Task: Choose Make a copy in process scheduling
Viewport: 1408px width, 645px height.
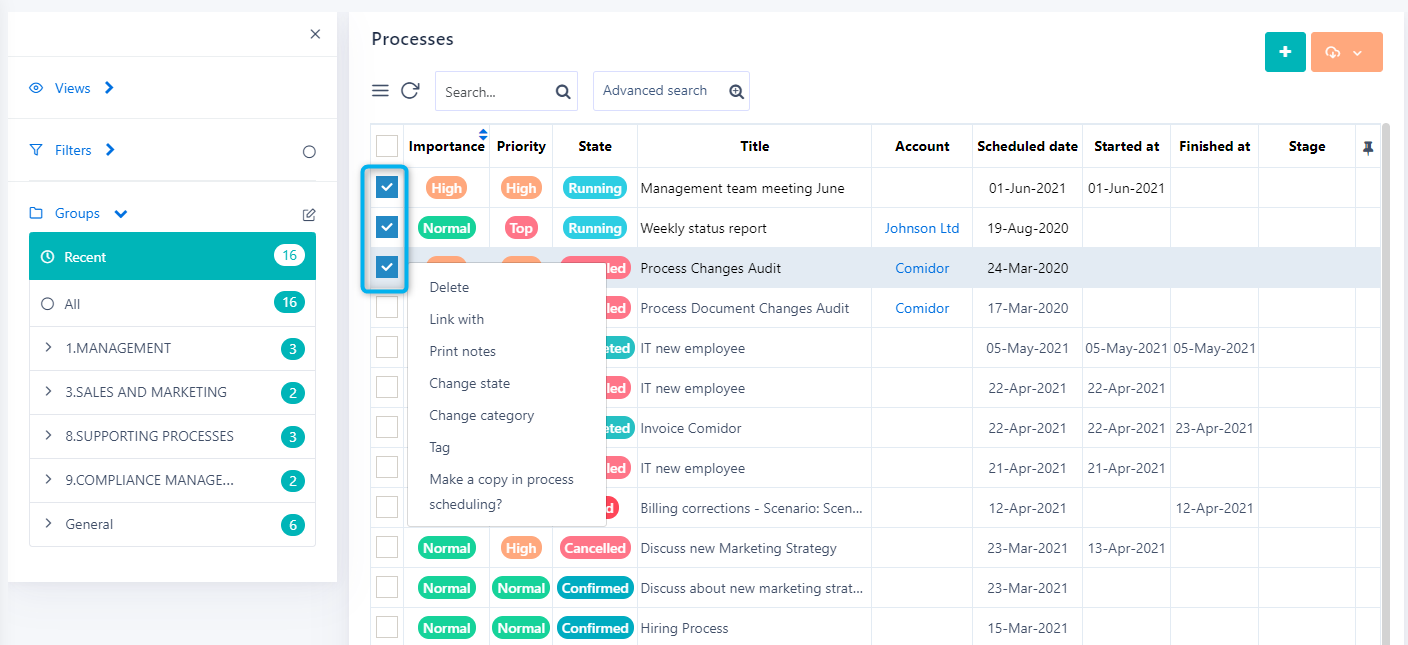Action: (x=501, y=492)
